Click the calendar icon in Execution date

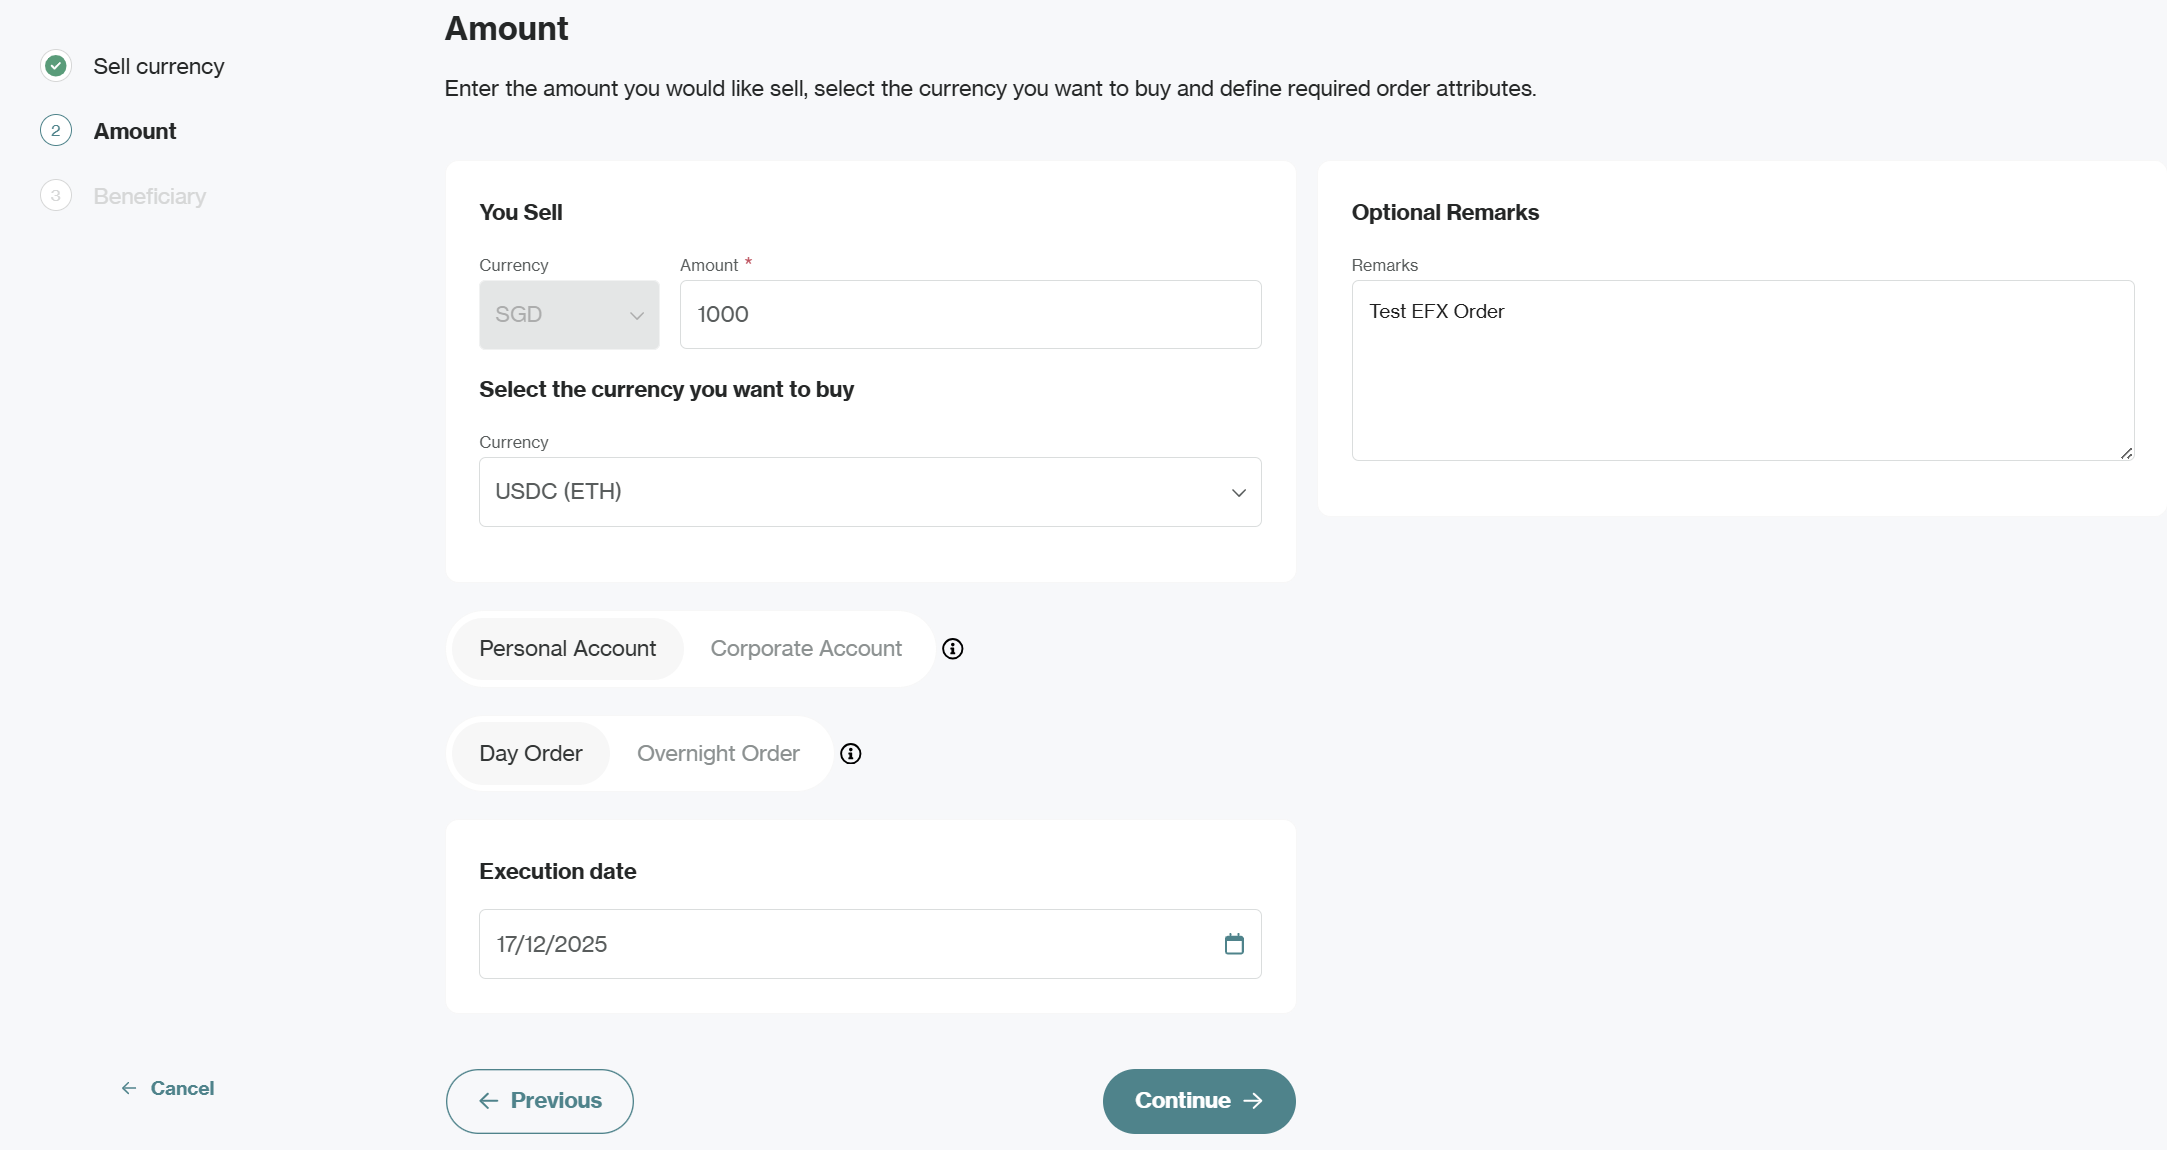pyautogui.click(x=1234, y=944)
